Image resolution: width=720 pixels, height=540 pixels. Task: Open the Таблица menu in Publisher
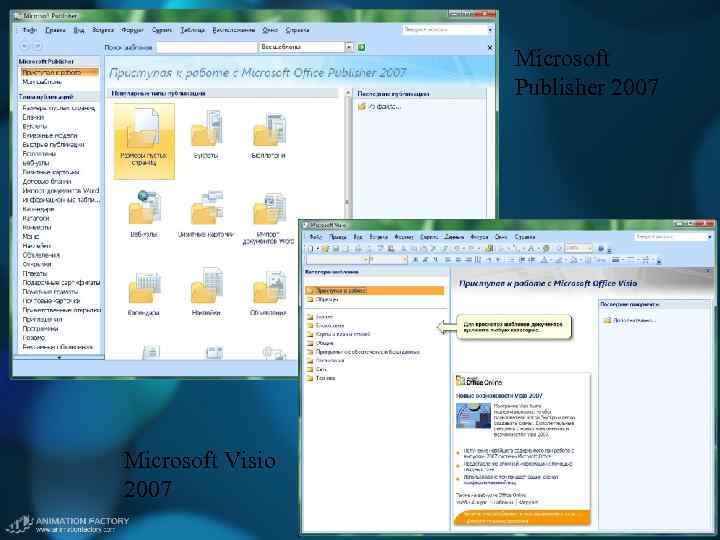pos(192,30)
